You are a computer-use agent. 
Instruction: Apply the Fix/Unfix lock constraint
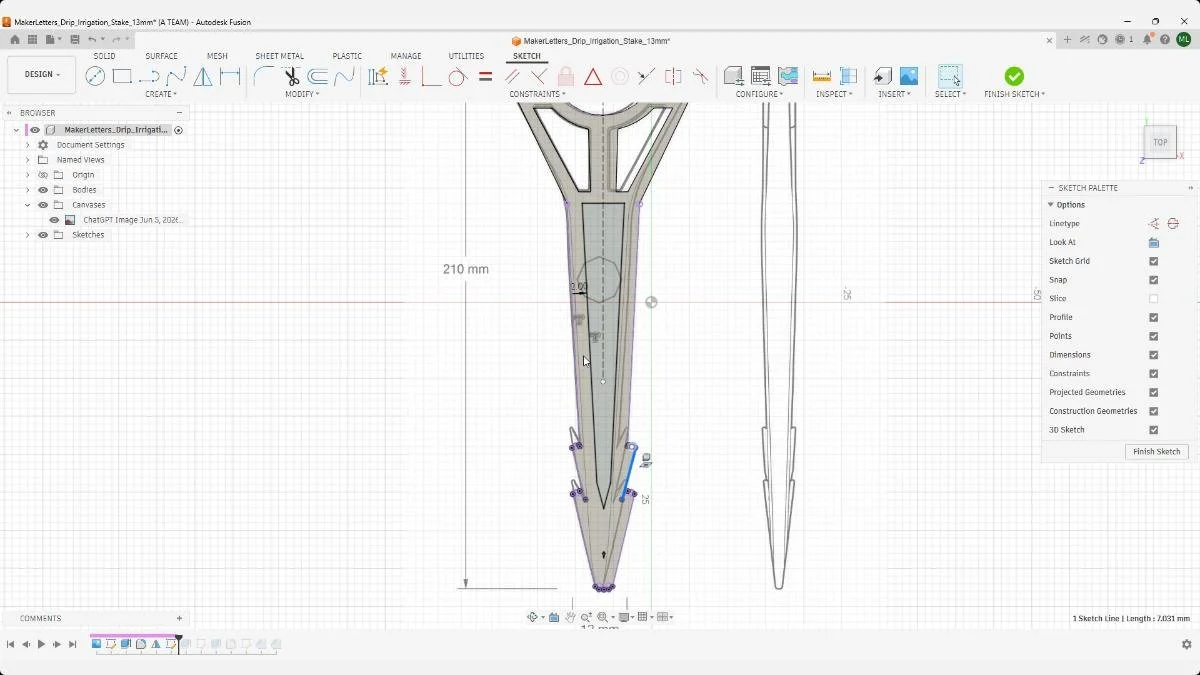(x=566, y=76)
